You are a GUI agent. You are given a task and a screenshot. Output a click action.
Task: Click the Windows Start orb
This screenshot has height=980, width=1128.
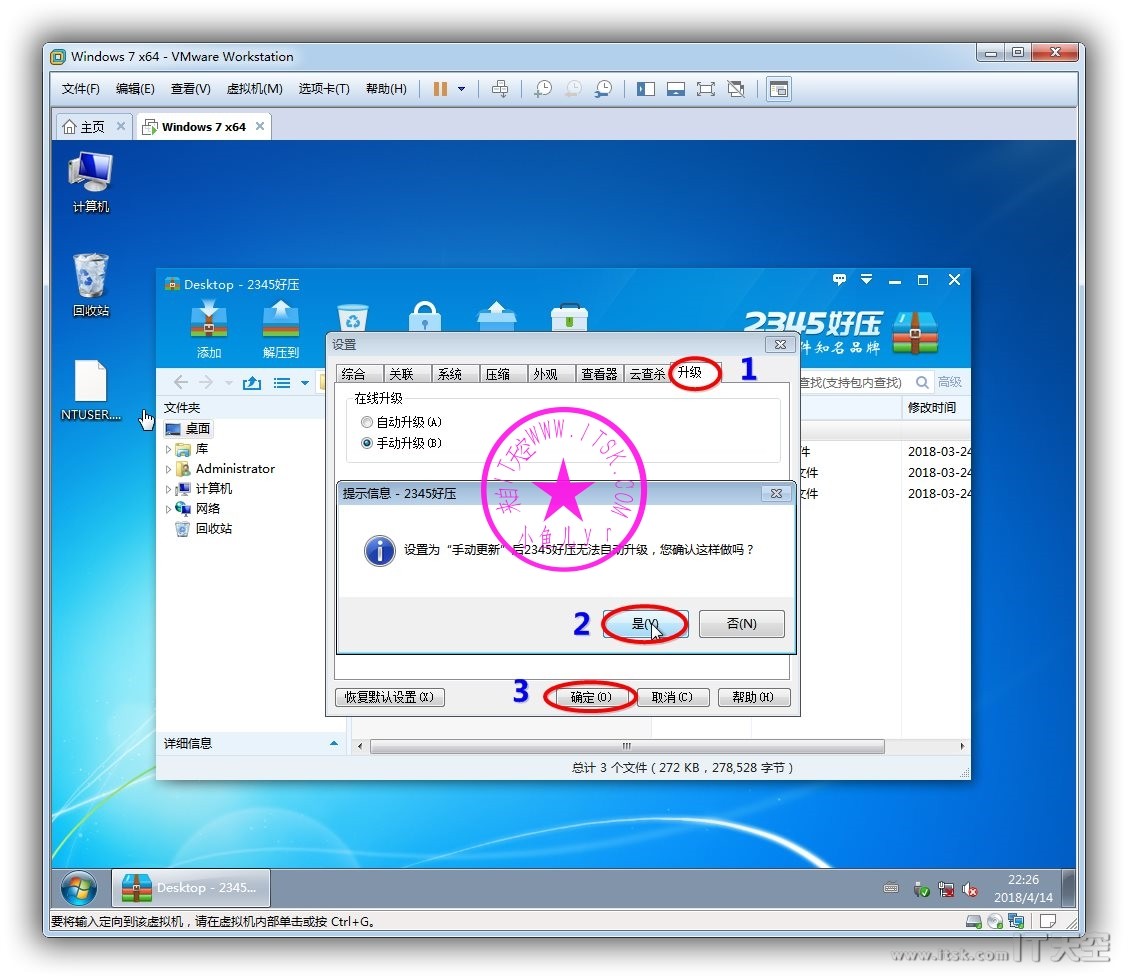coord(79,887)
